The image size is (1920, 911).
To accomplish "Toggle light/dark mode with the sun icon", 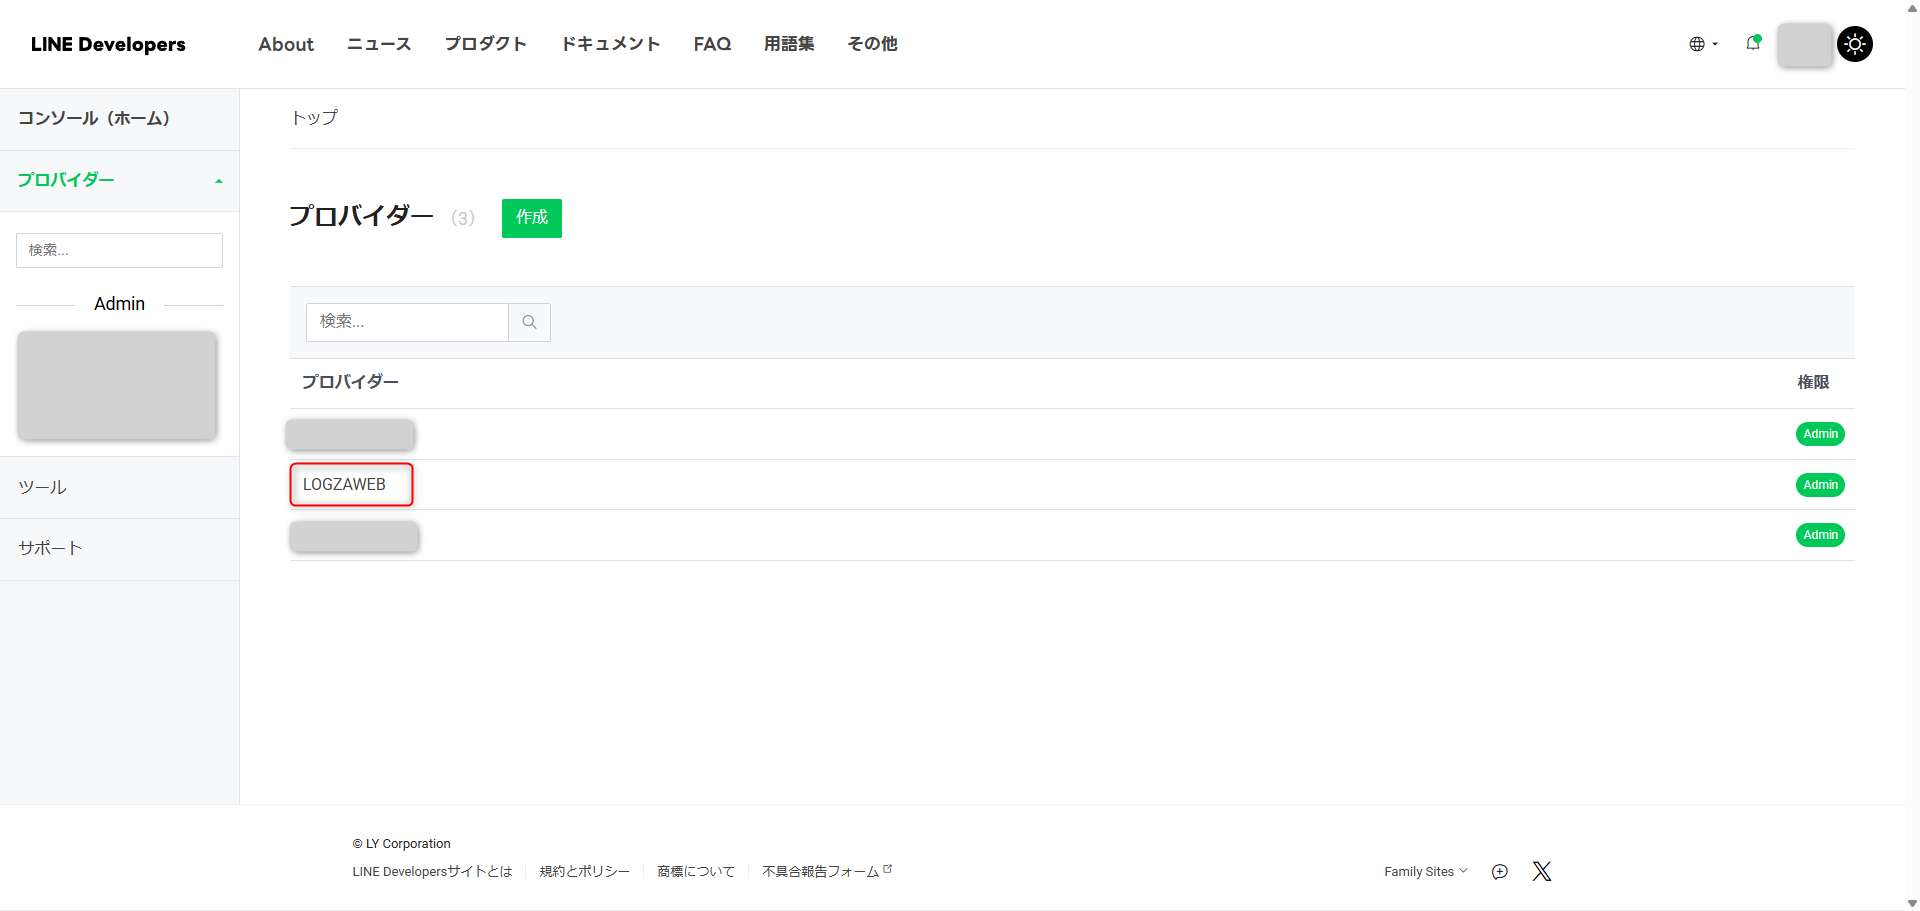I will click(1855, 44).
